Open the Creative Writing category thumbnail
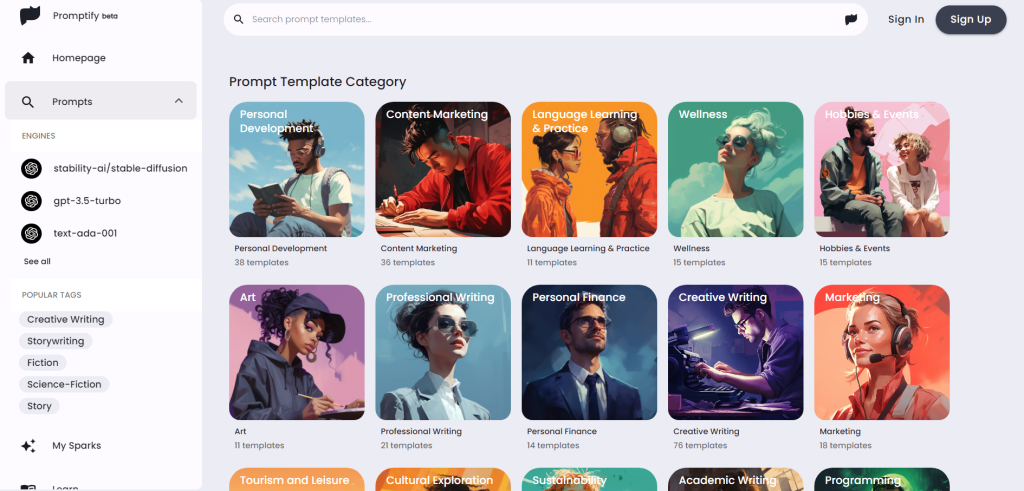Screen dimensions: 1024x491 pos(735,352)
